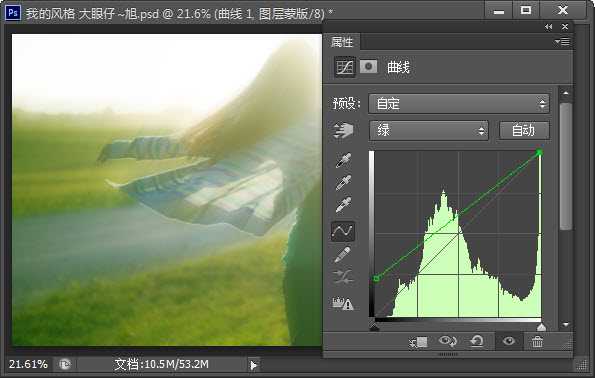This screenshot has height=378, width=595.
Task: Reset curves to adjustment defaults
Action: click(x=477, y=341)
